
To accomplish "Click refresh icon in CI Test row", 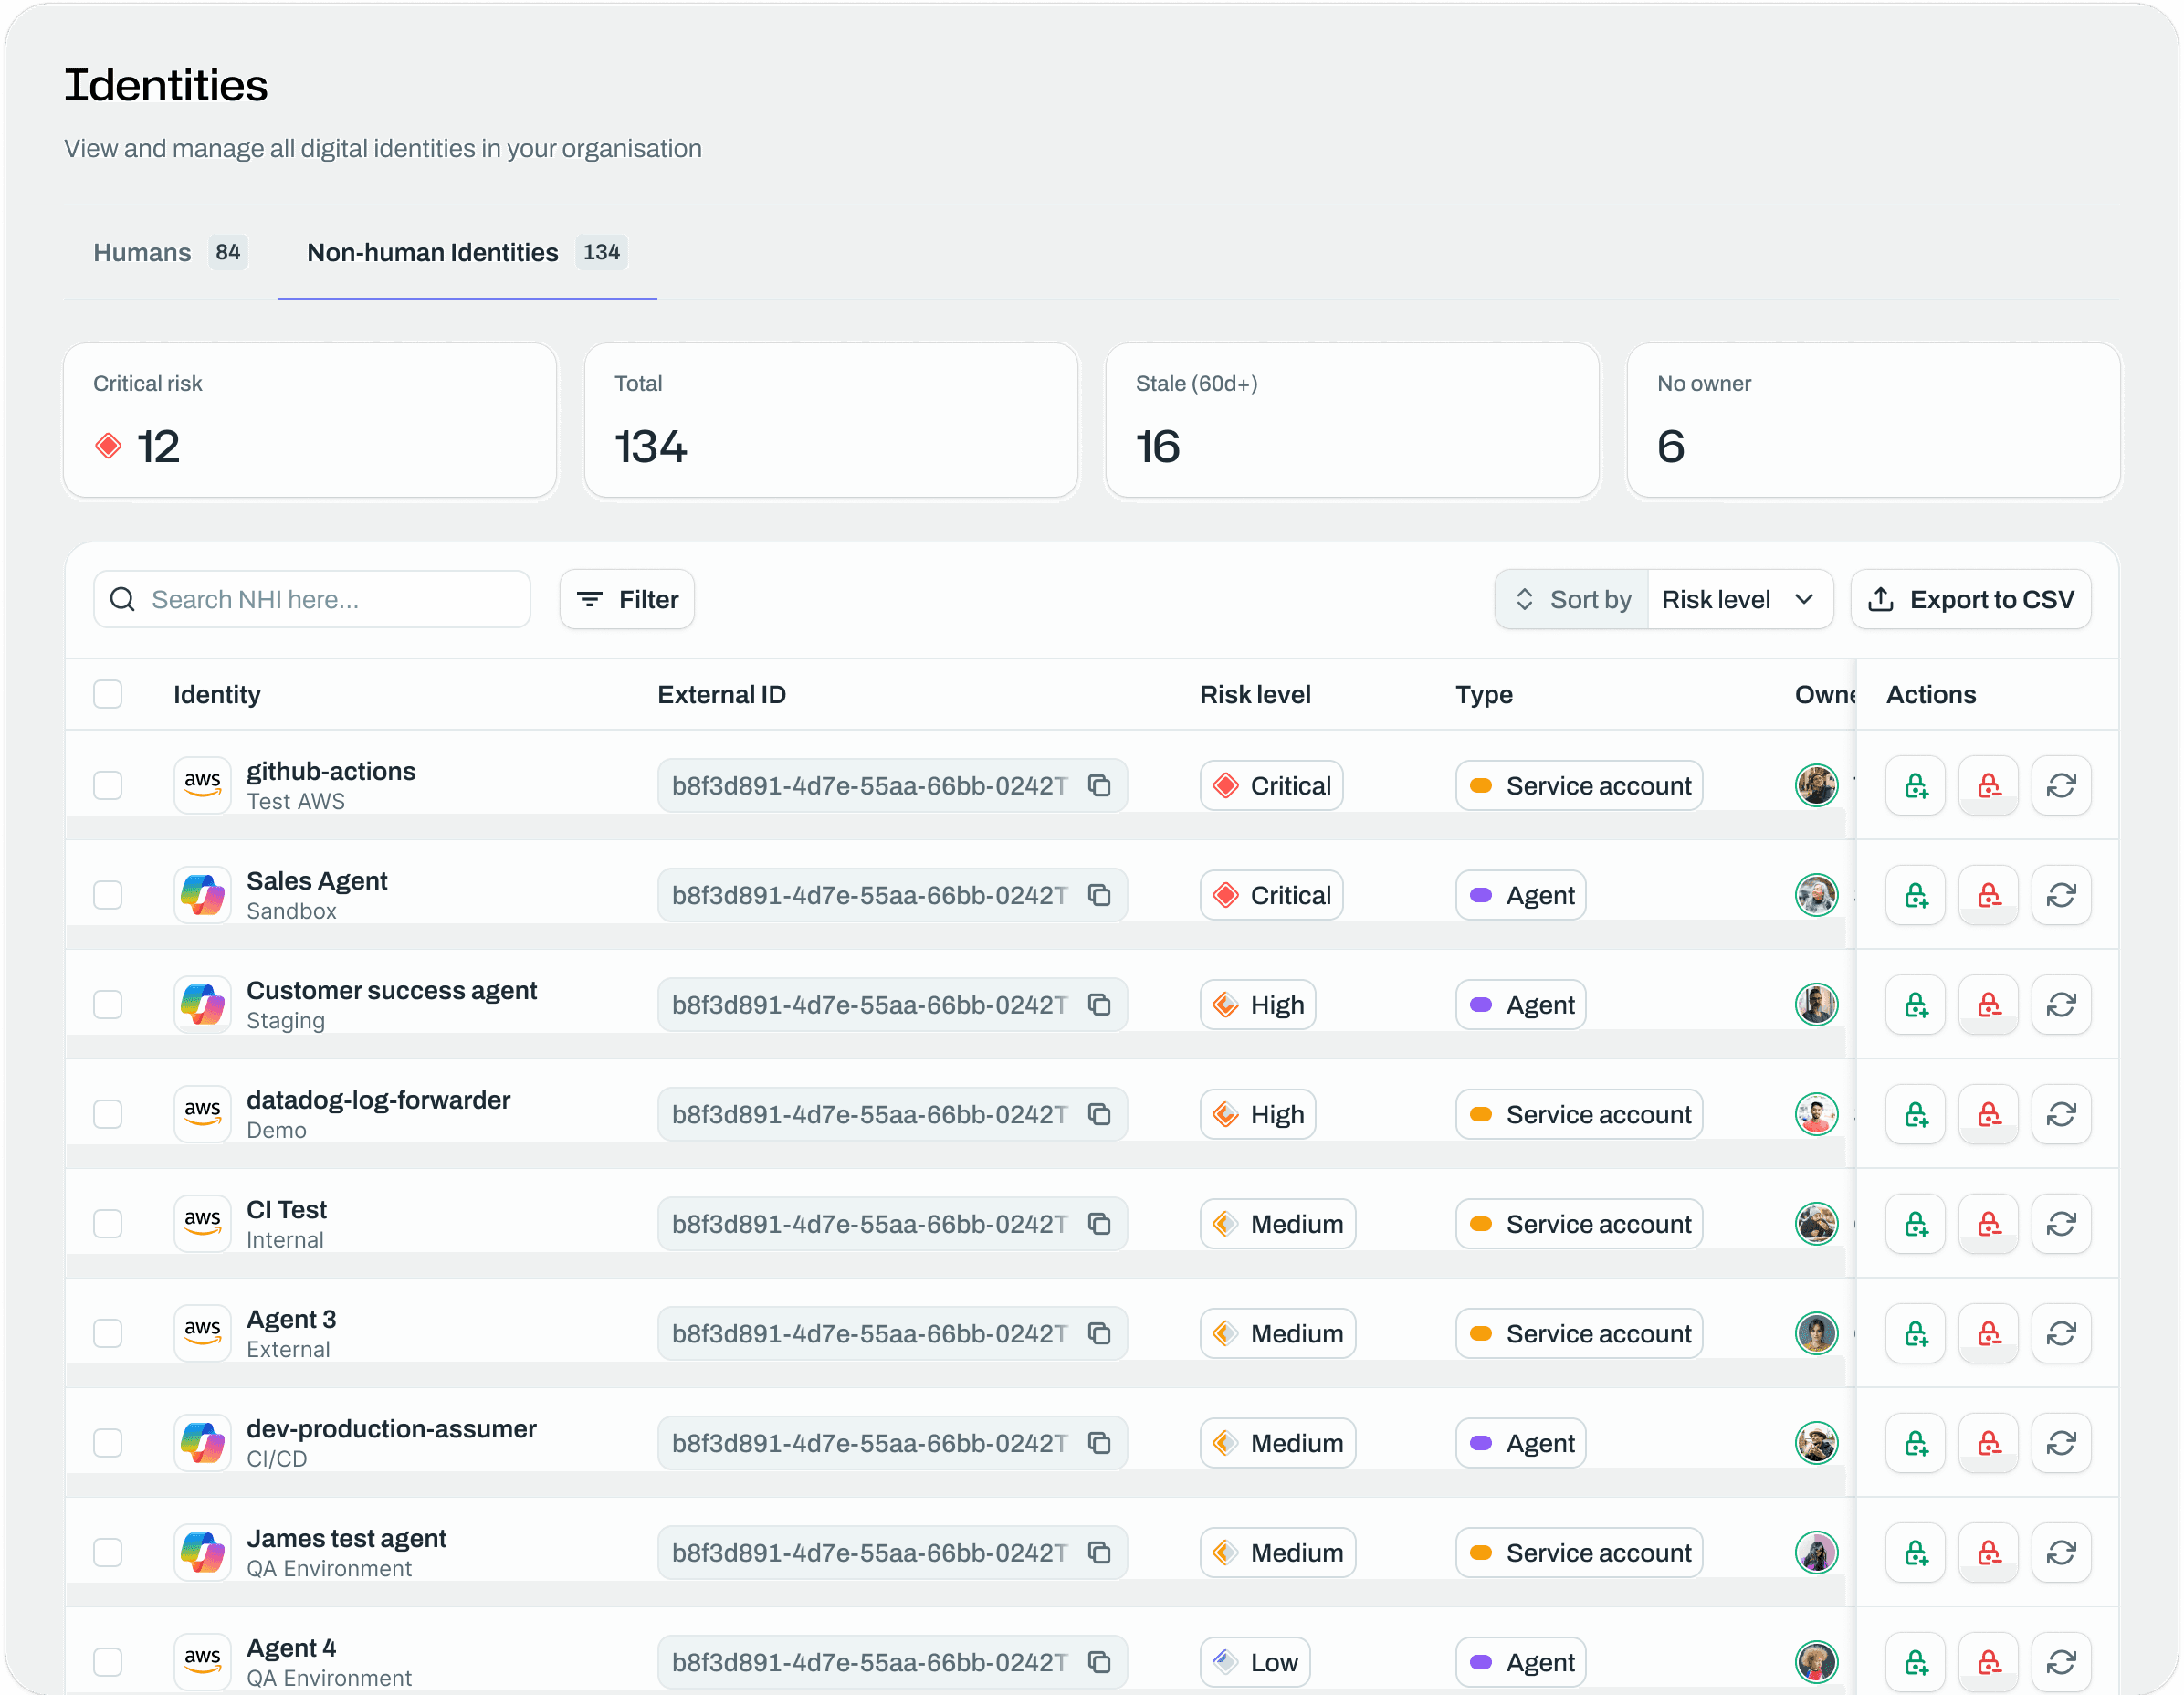I will click(2061, 1224).
